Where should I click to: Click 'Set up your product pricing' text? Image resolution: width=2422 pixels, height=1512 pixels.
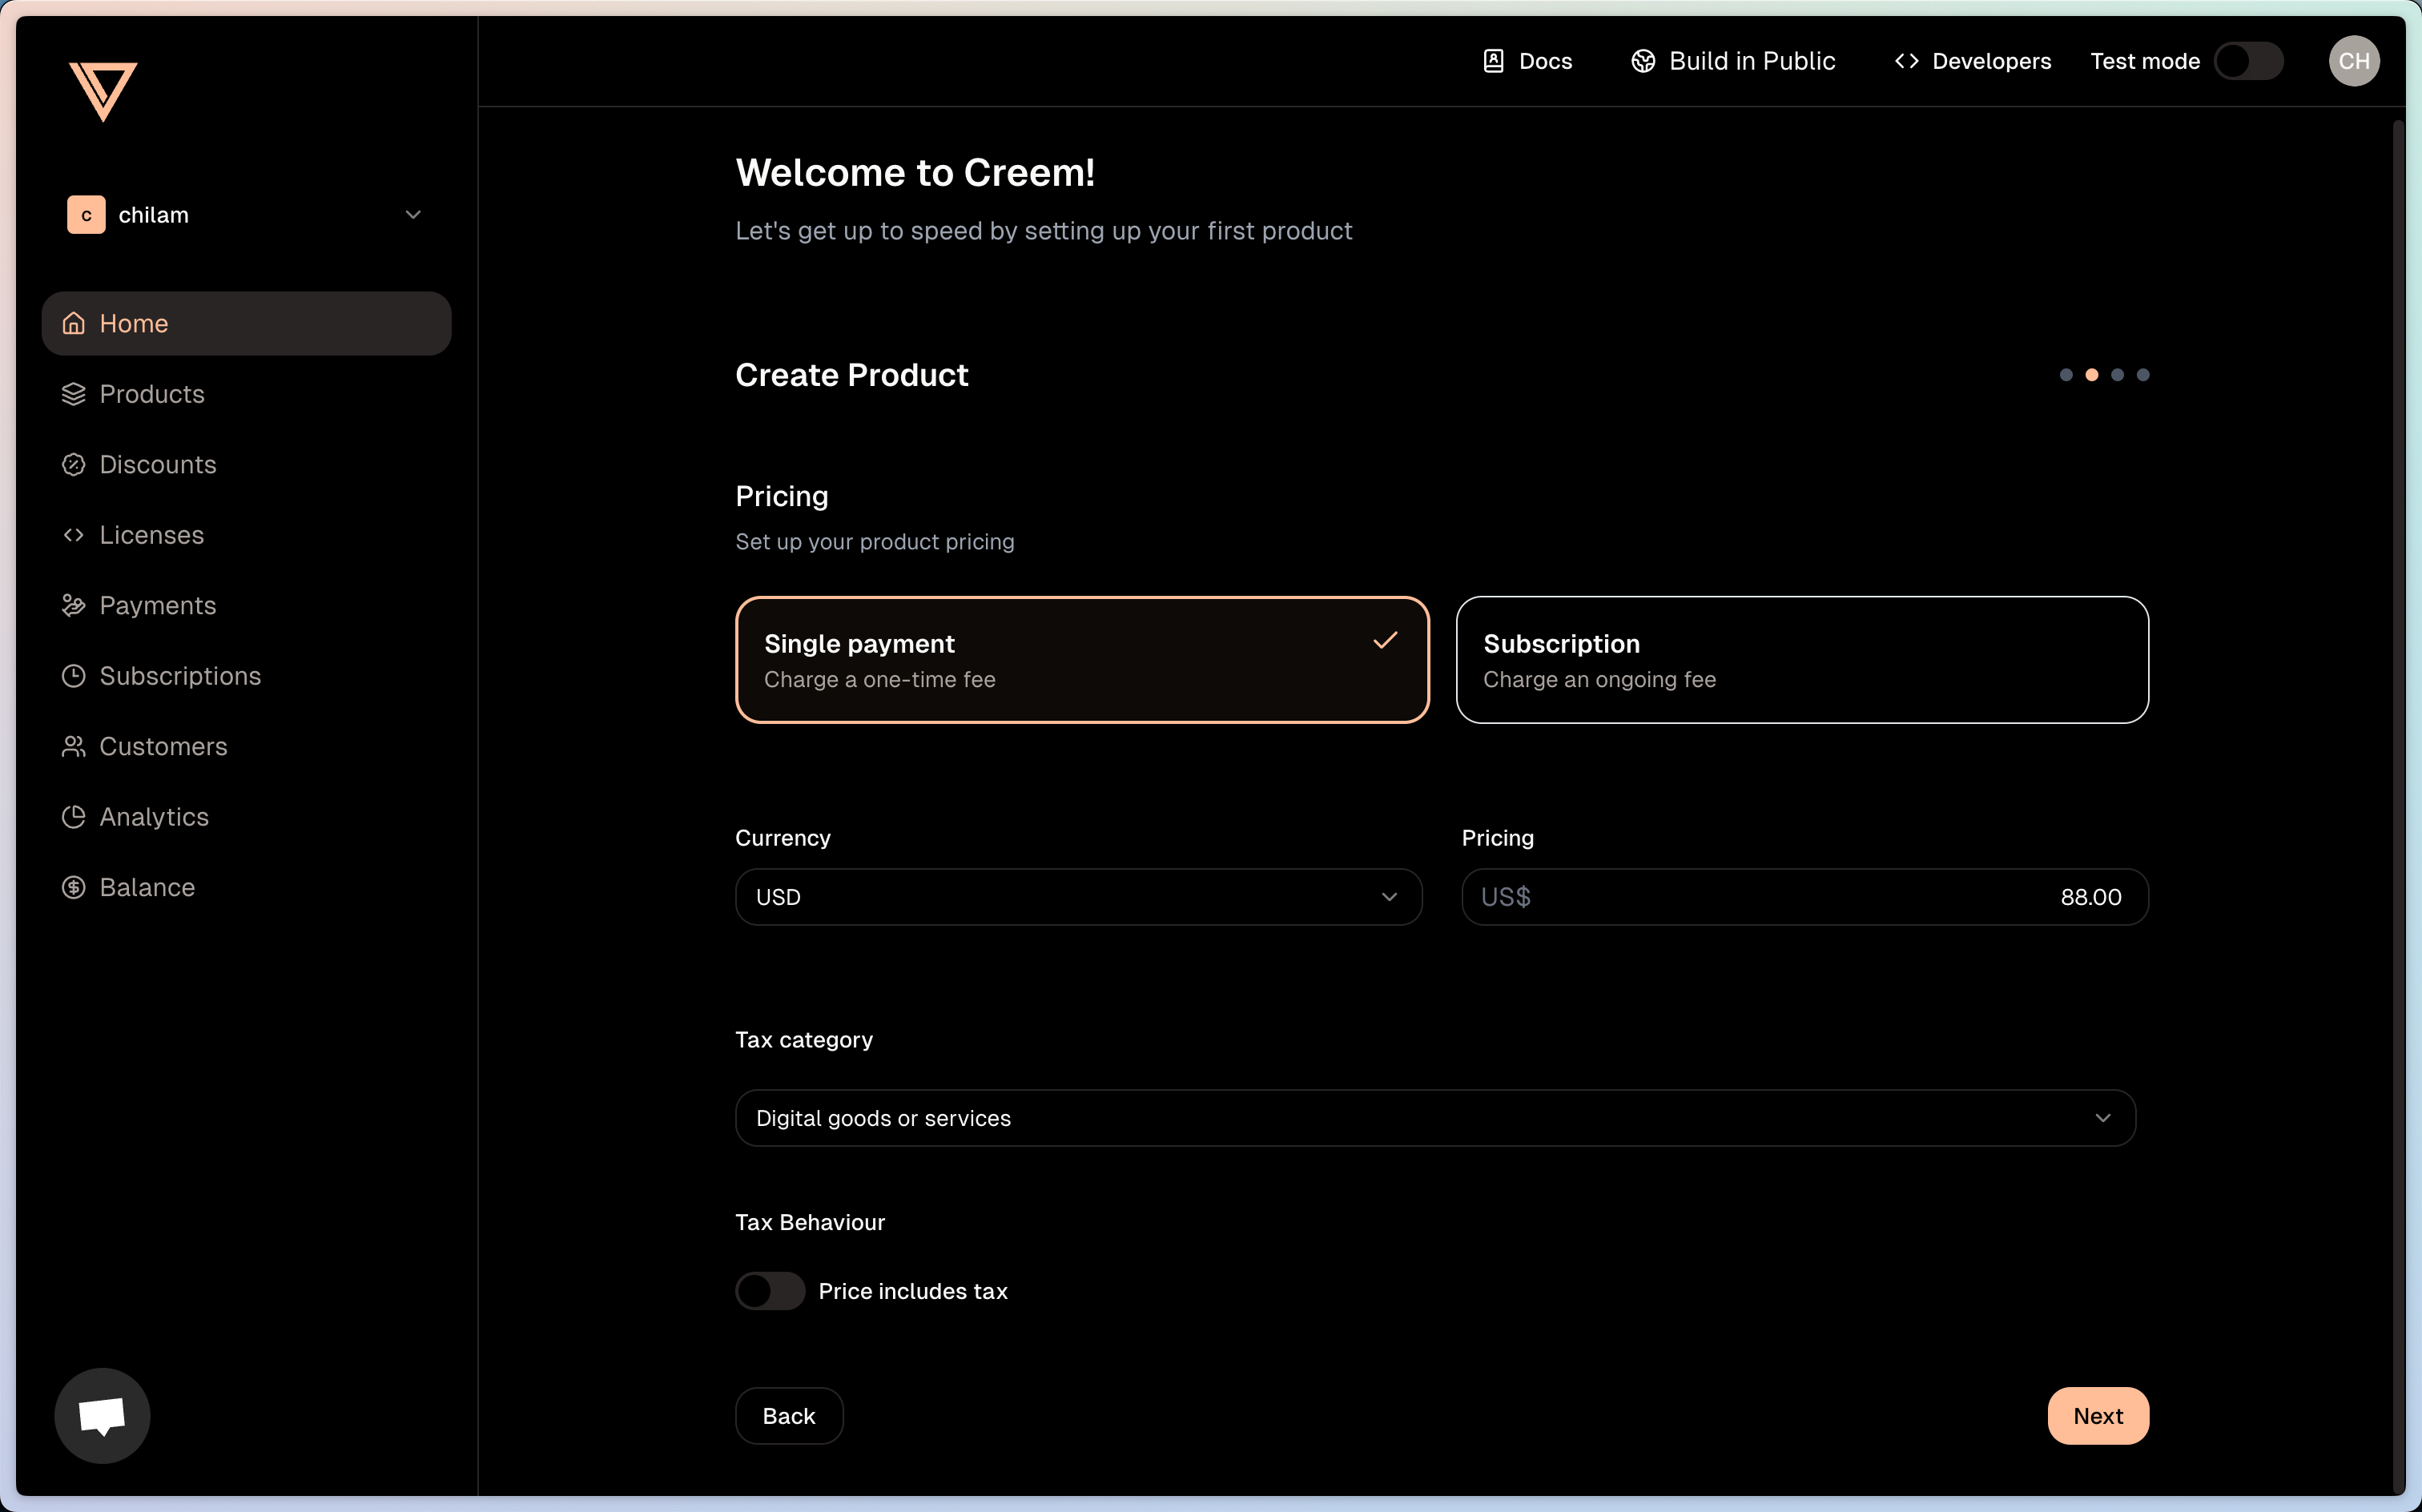875,541
